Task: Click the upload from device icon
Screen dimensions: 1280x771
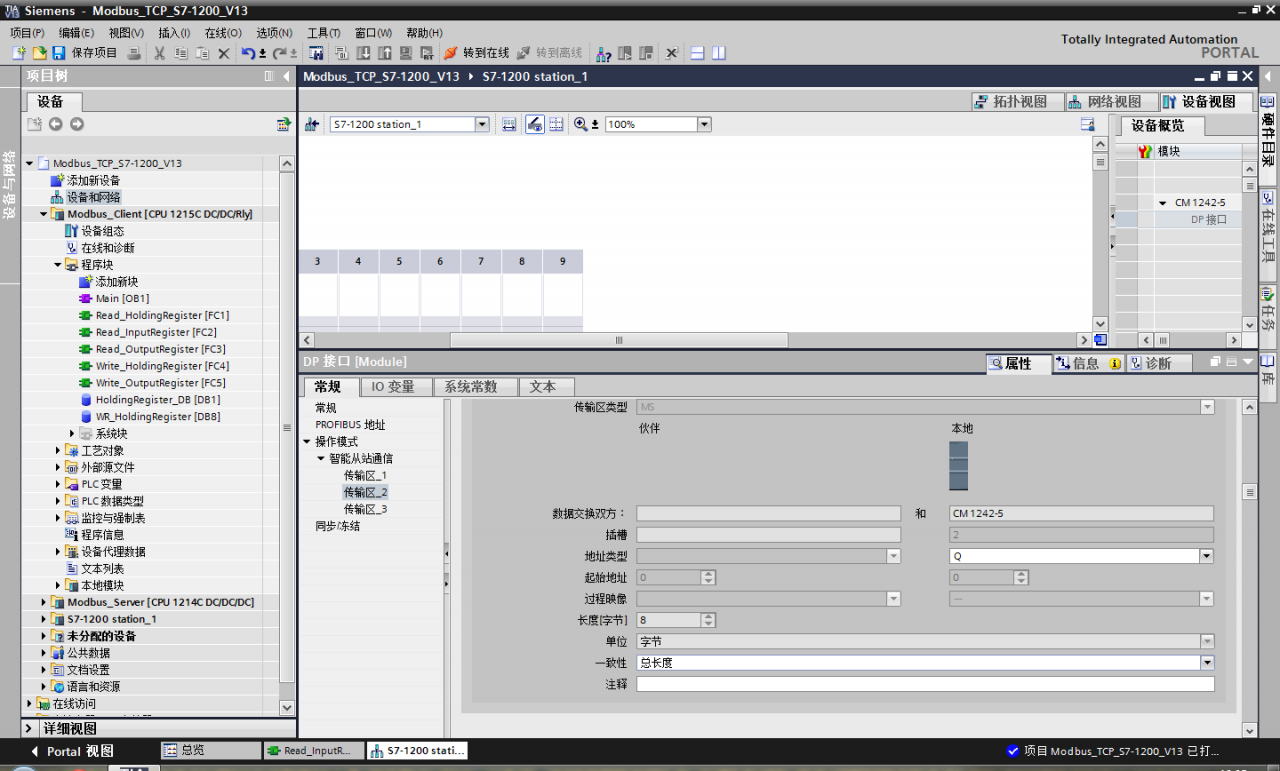Action: pyautogui.click(x=384, y=53)
